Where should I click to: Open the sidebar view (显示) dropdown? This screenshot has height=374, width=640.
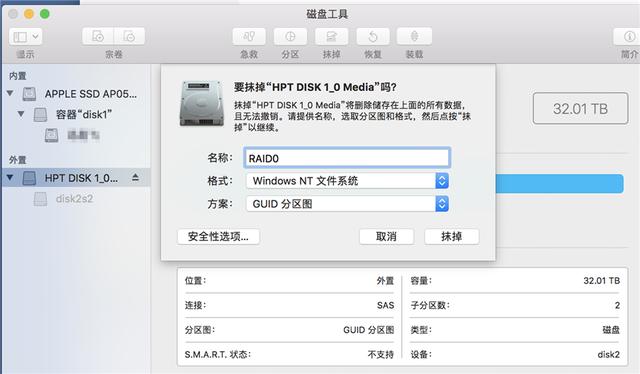[x=25, y=37]
